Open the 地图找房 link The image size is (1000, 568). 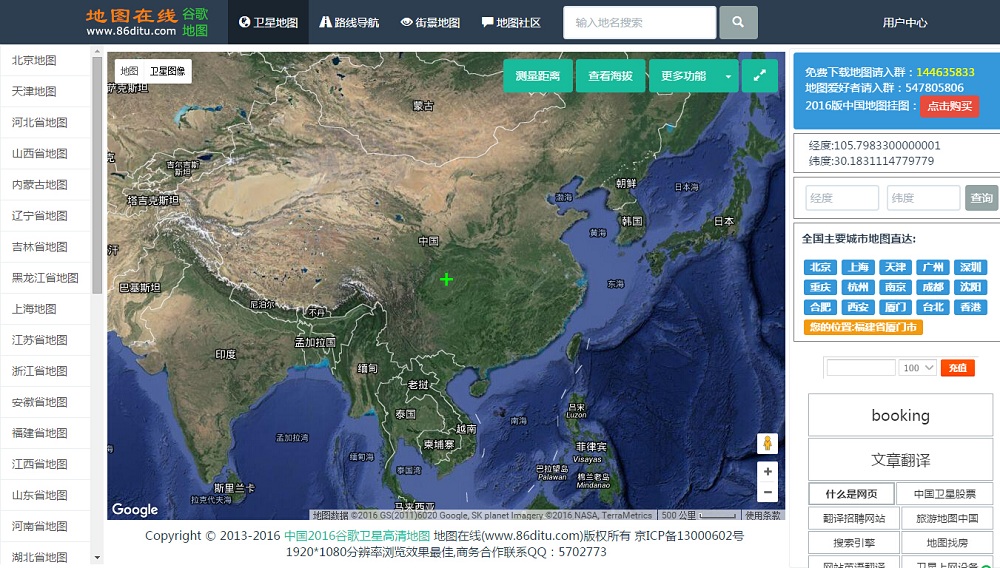(x=947, y=543)
